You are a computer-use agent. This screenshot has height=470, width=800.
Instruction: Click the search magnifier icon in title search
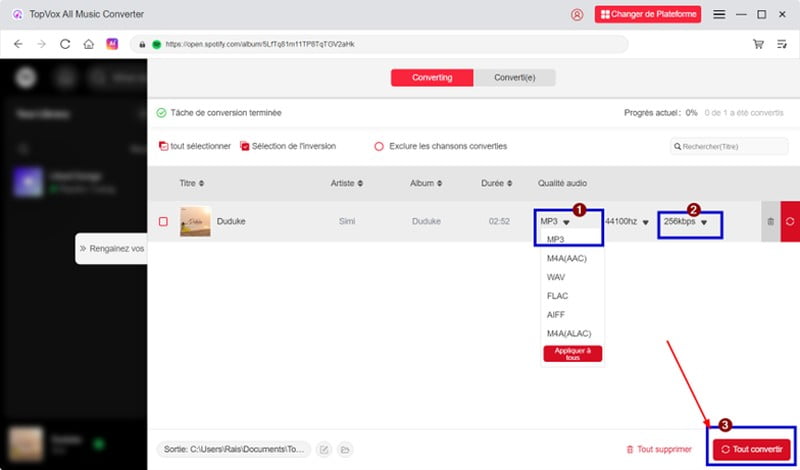678,146
